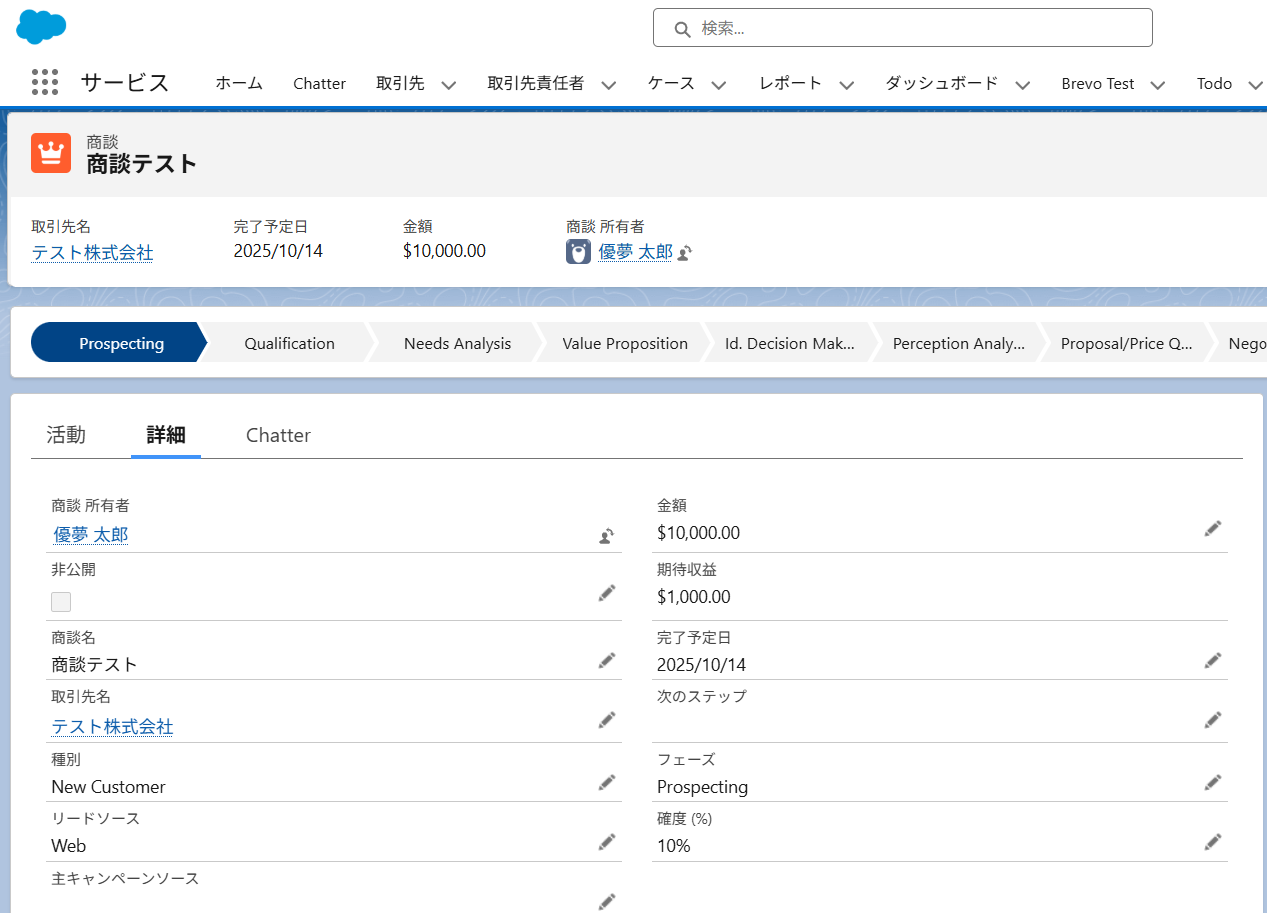
Task: Open the ケース tab dropdown arrow
Action: click(718, 85)
